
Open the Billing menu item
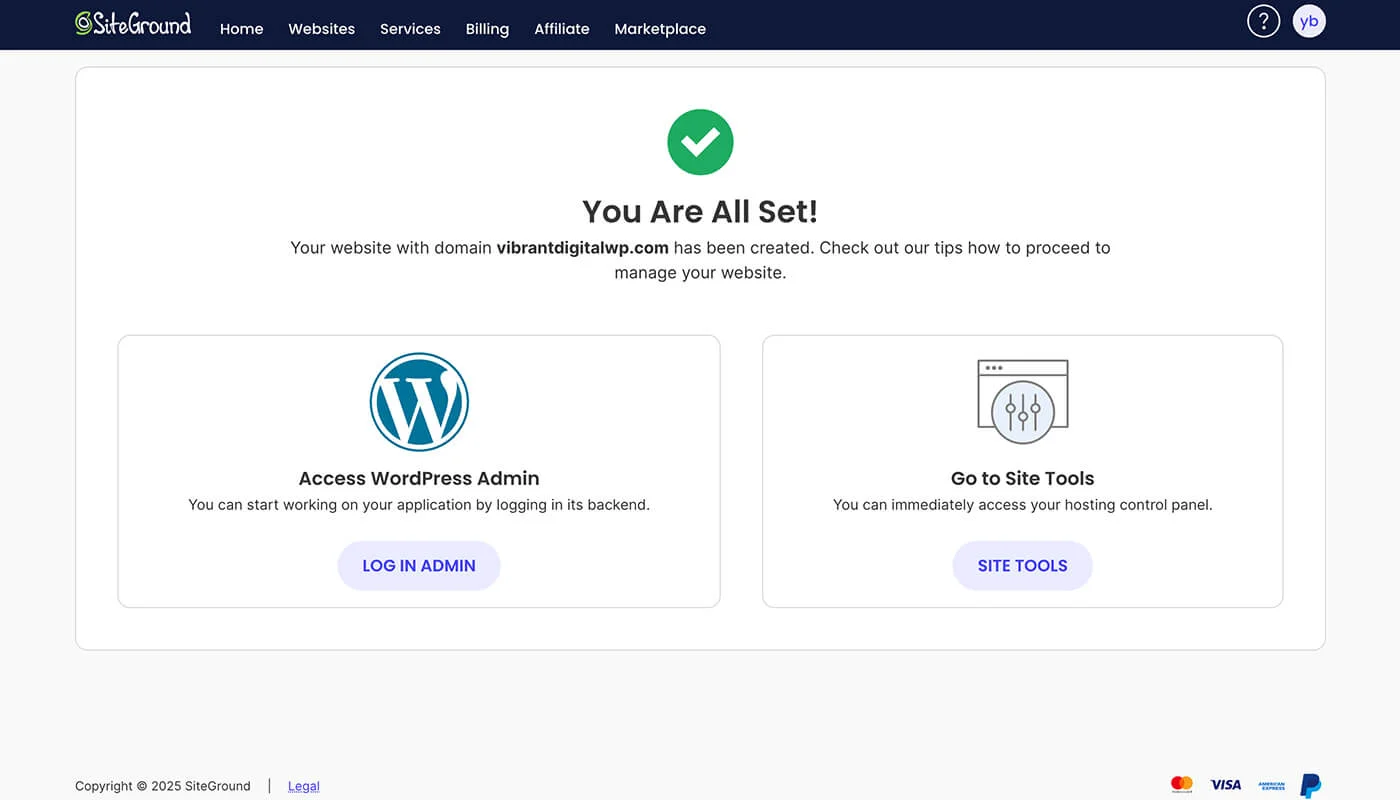(x=487, y=29)
